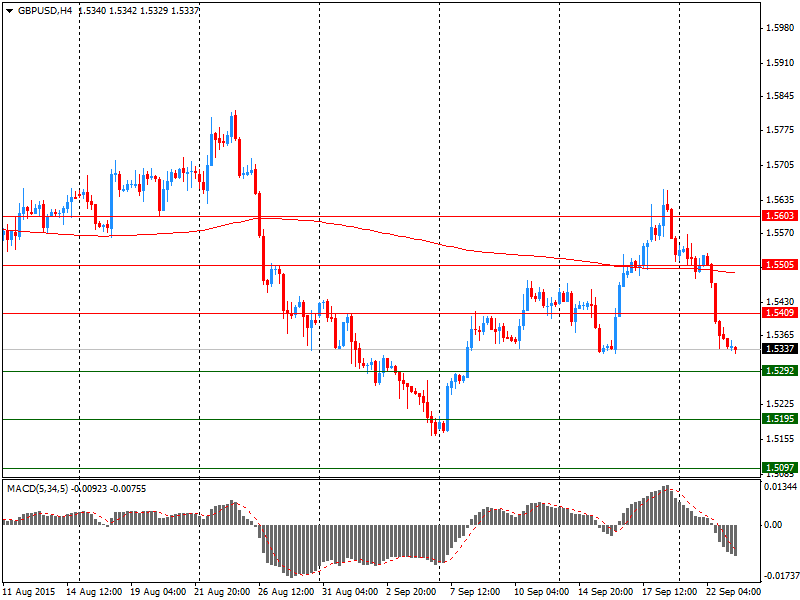Click the 1.5570 price scale value
The image size is (800, 600).
781,233
